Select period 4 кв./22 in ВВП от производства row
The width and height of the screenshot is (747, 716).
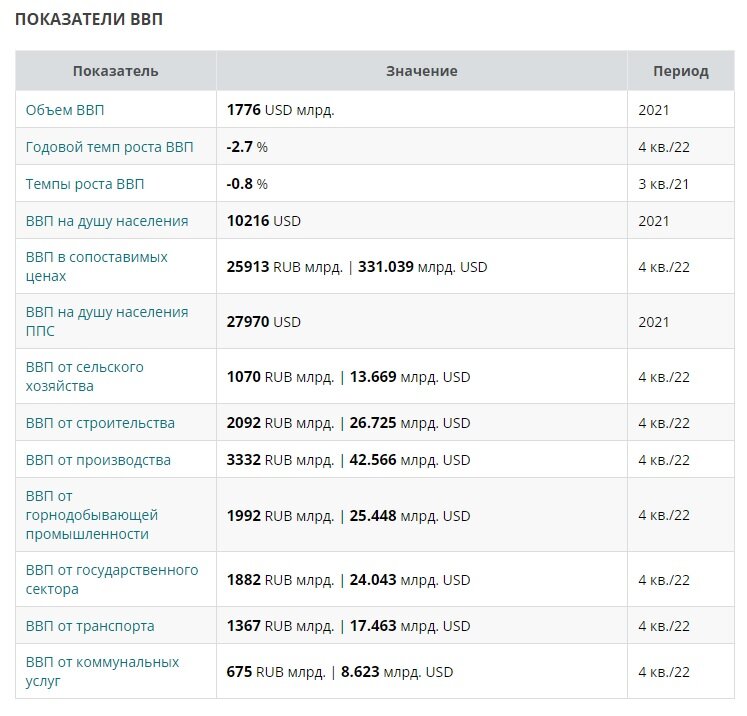pos(664,460)
